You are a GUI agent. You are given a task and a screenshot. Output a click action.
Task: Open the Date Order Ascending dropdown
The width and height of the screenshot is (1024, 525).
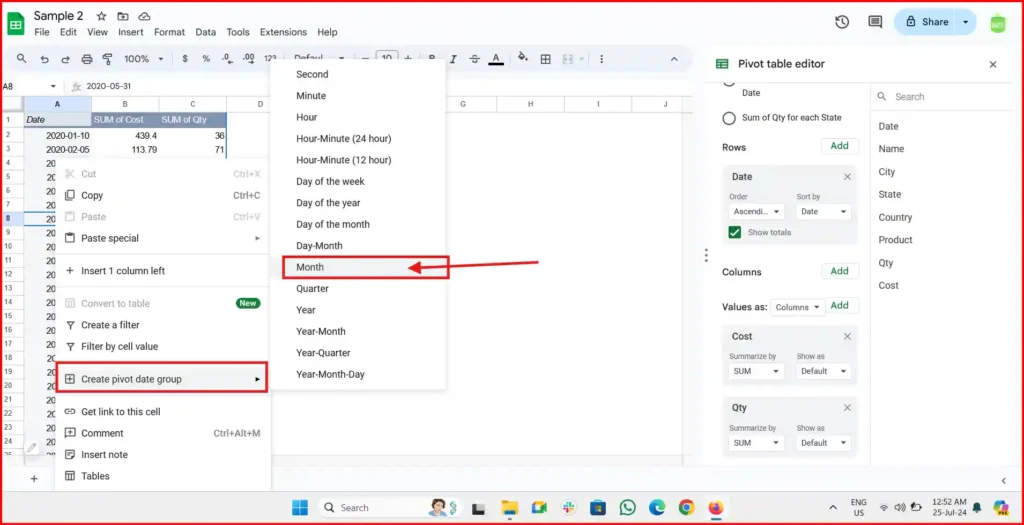coord(757,212)
